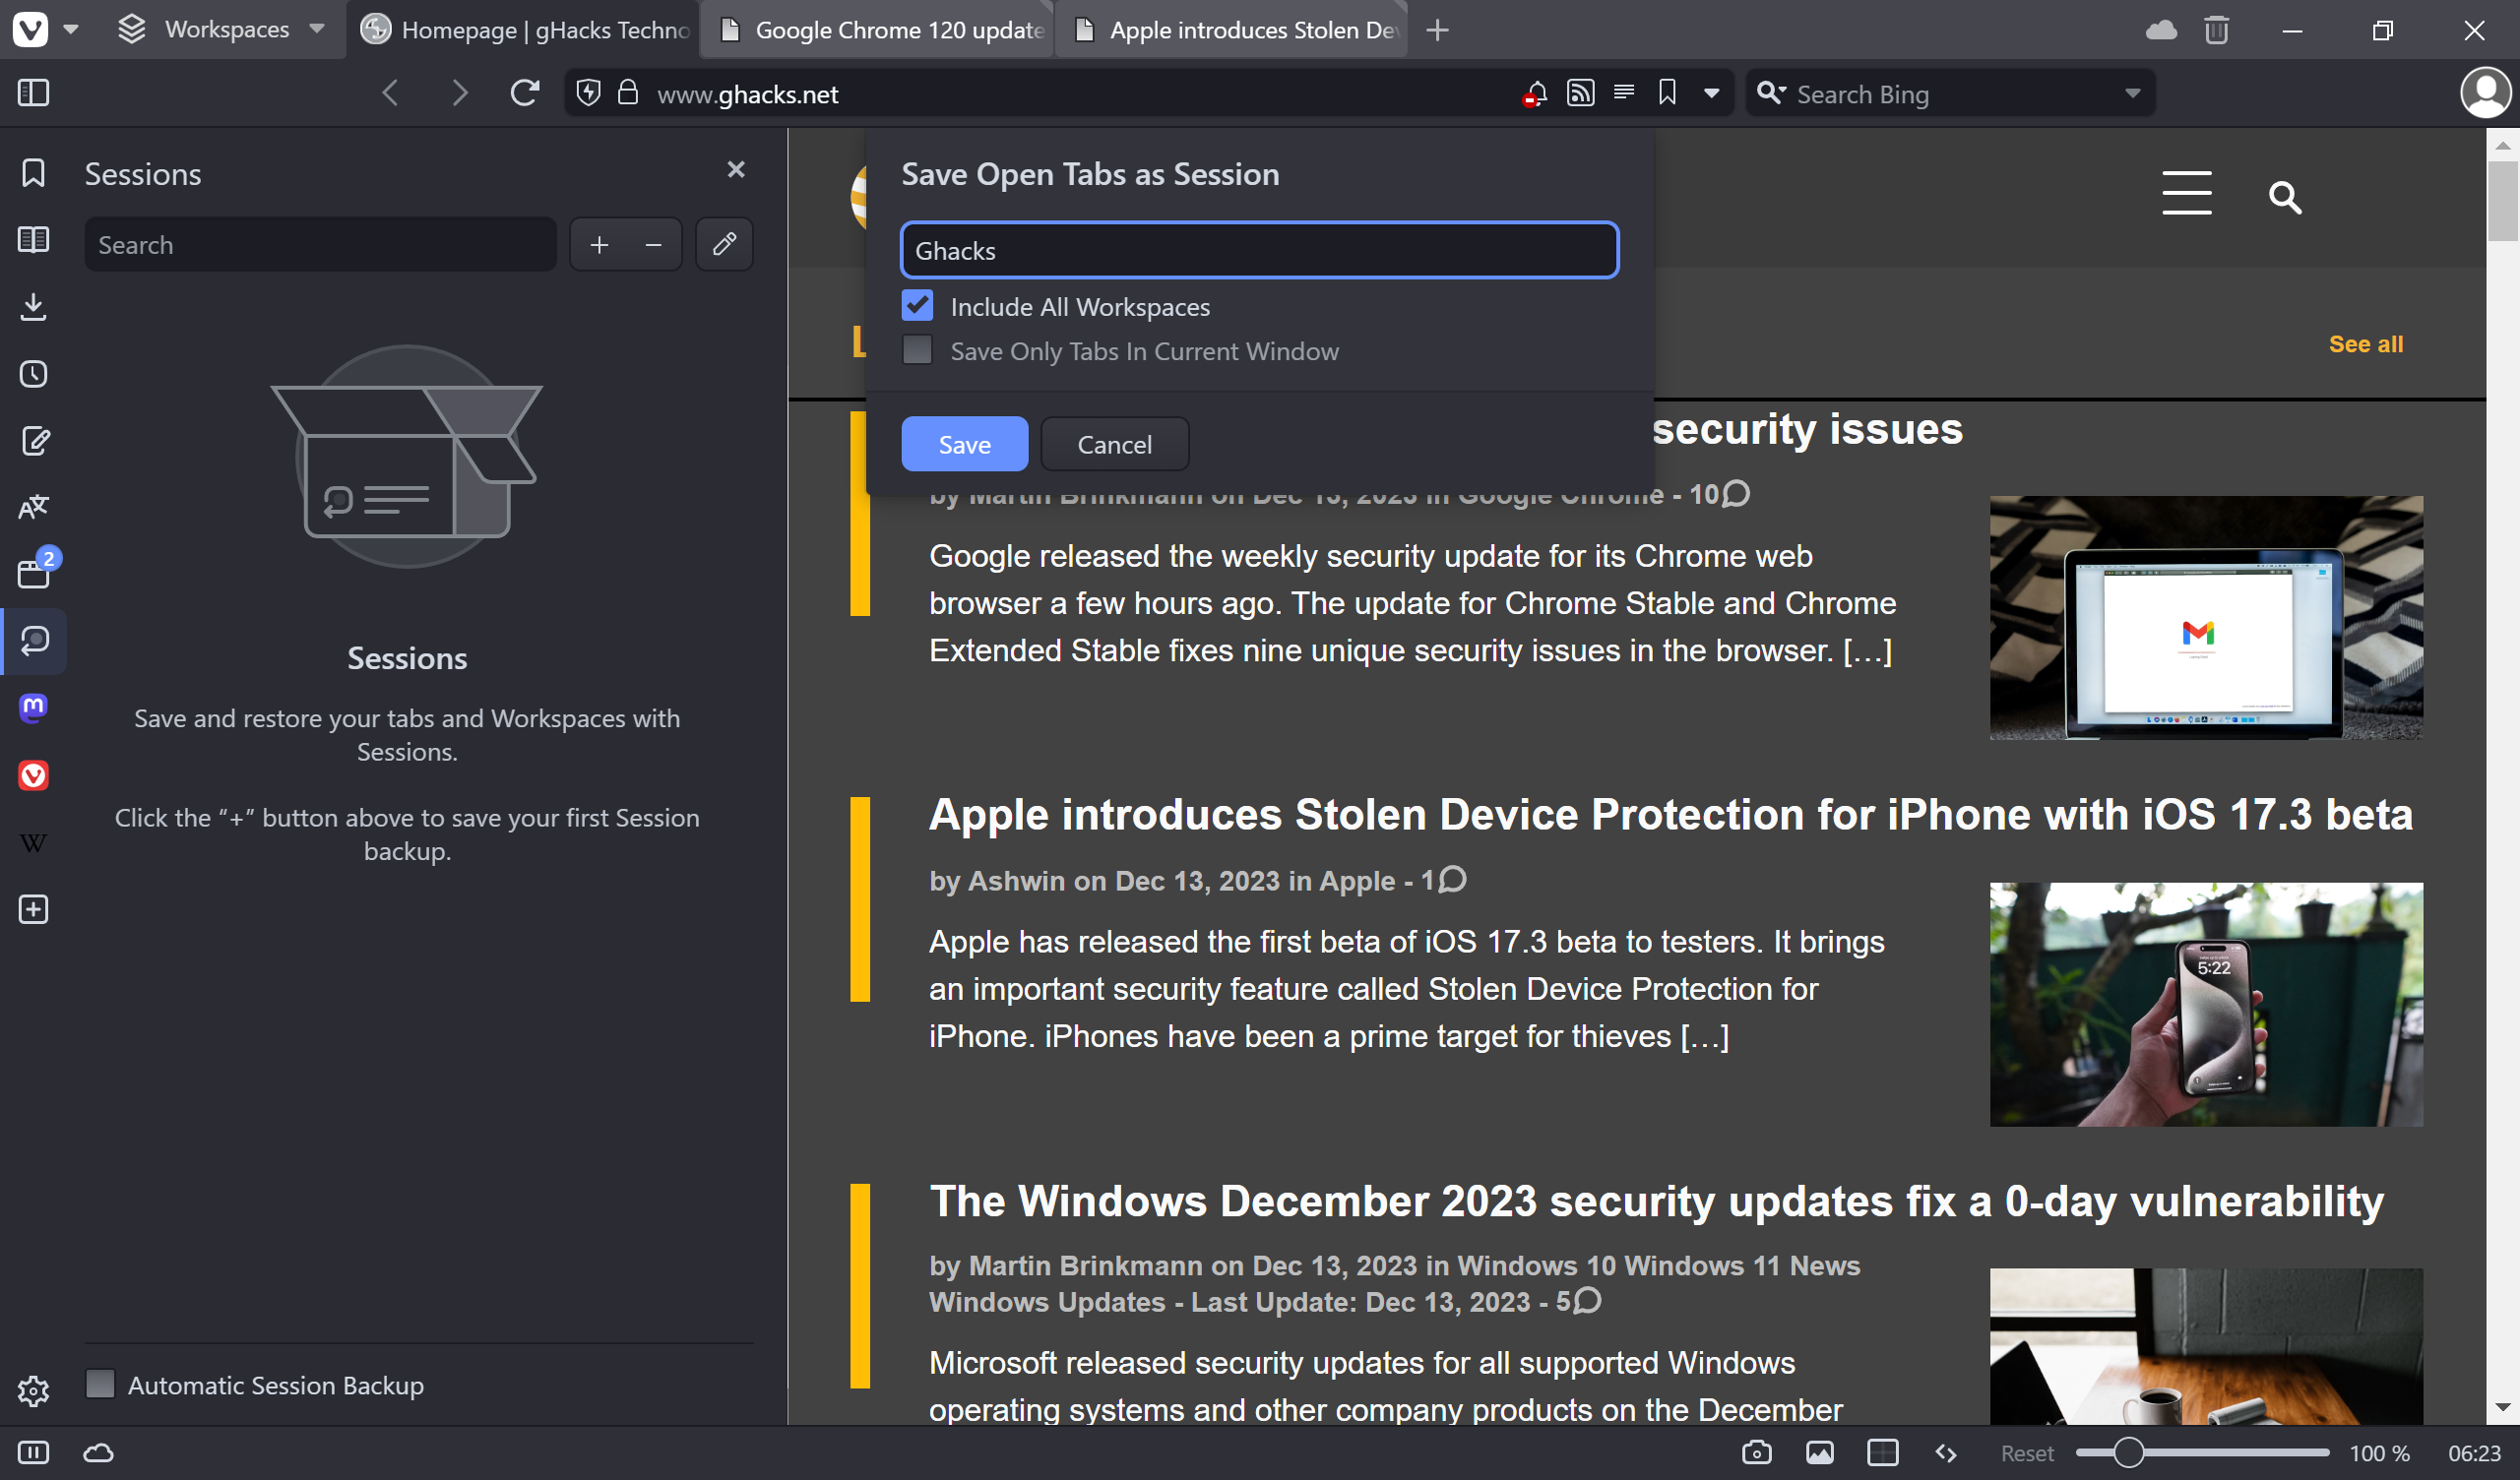The height and width of the screenshot is (1480, 2520).
Task: Open the Downloads panel
Action: pyautogui.click(x=33, y=306)
